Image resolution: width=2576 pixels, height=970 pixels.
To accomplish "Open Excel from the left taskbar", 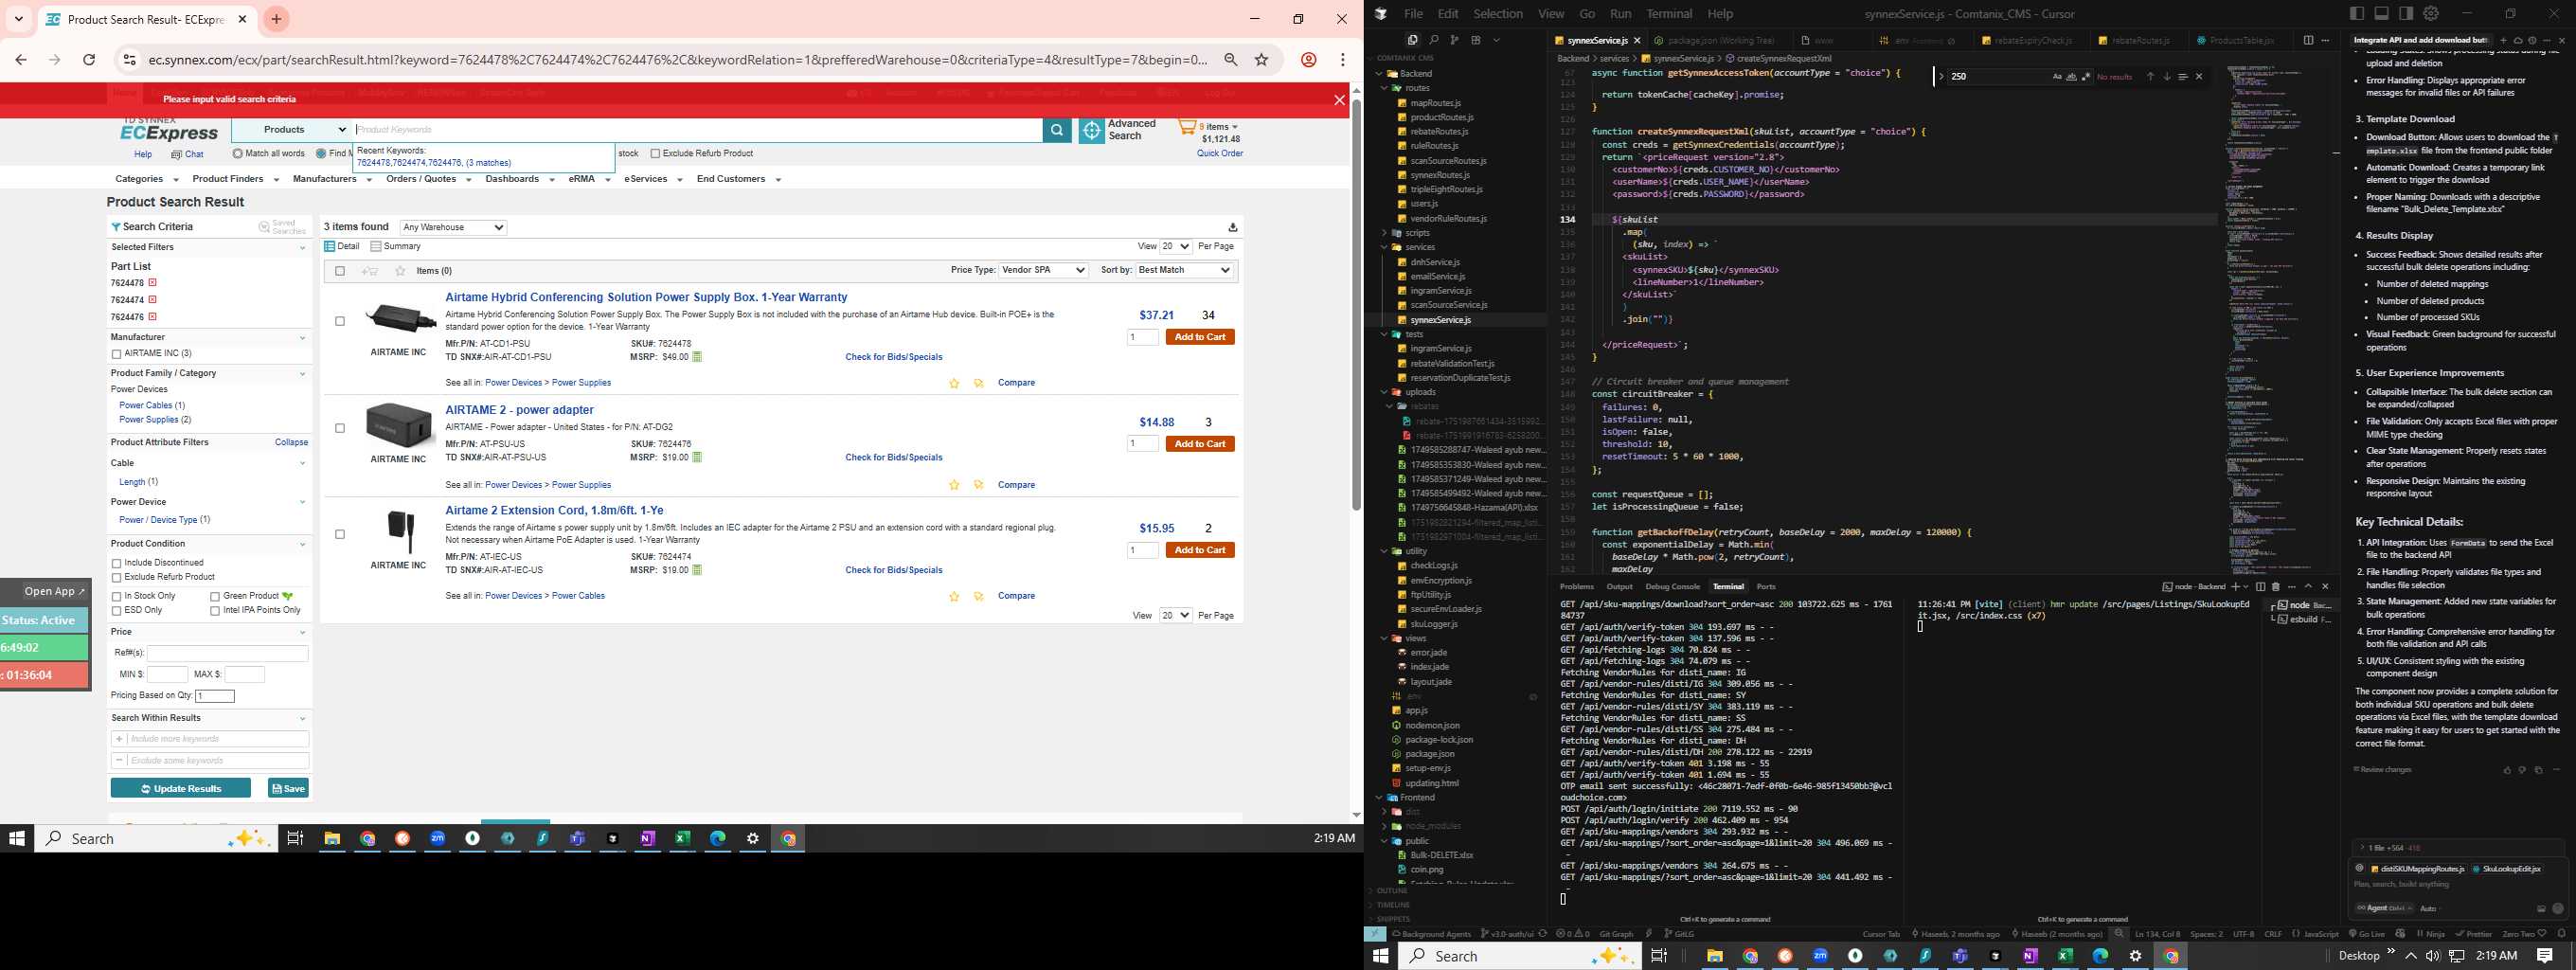I will pos(682,839).
